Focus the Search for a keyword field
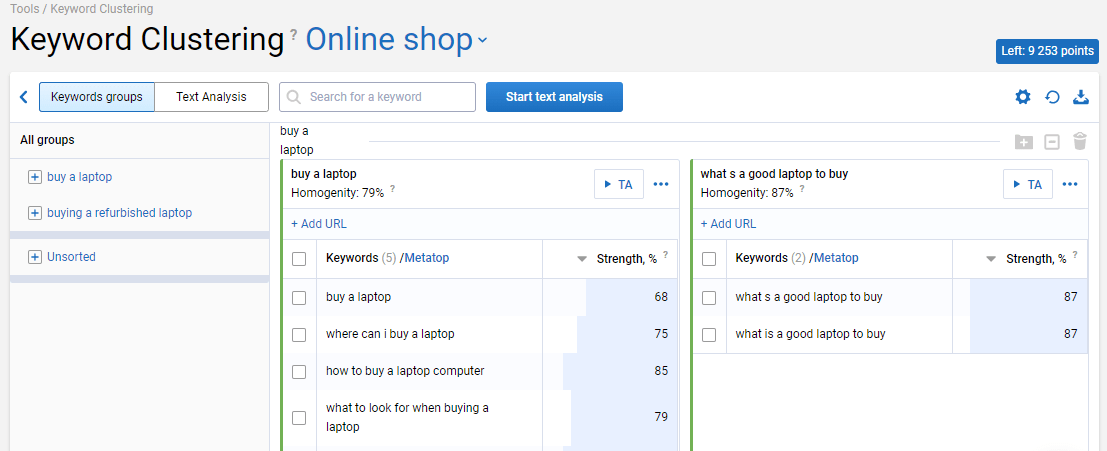Image resolution: width=1107 pixels, height=451 pixels. (x=377, y=97)
